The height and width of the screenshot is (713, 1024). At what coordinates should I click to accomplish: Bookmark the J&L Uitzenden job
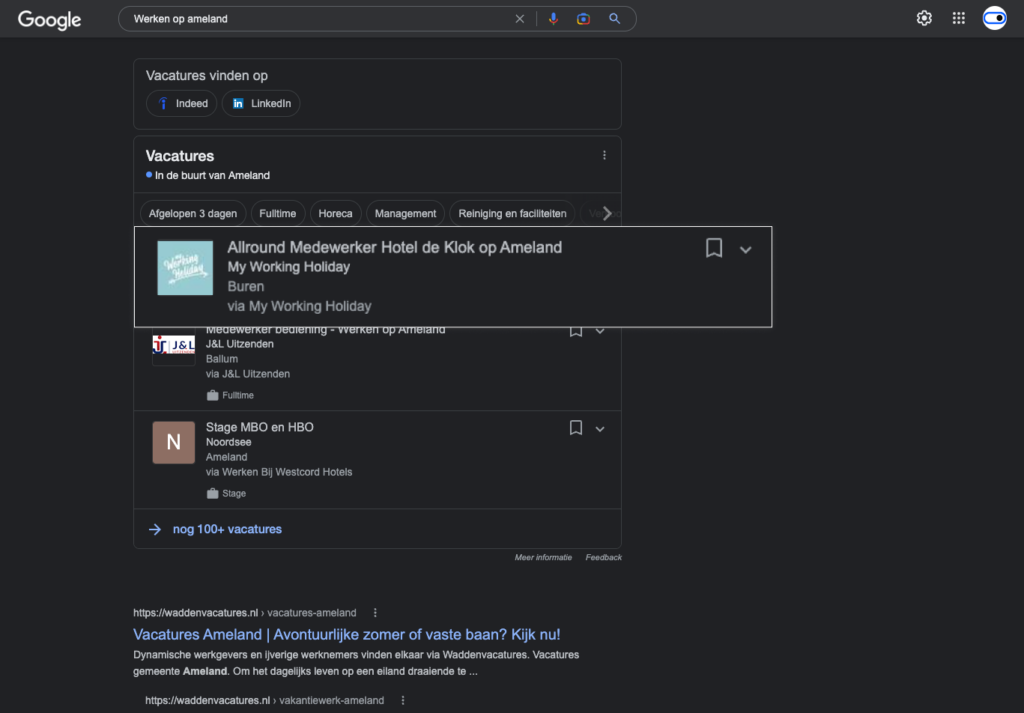tap(575, 331)
